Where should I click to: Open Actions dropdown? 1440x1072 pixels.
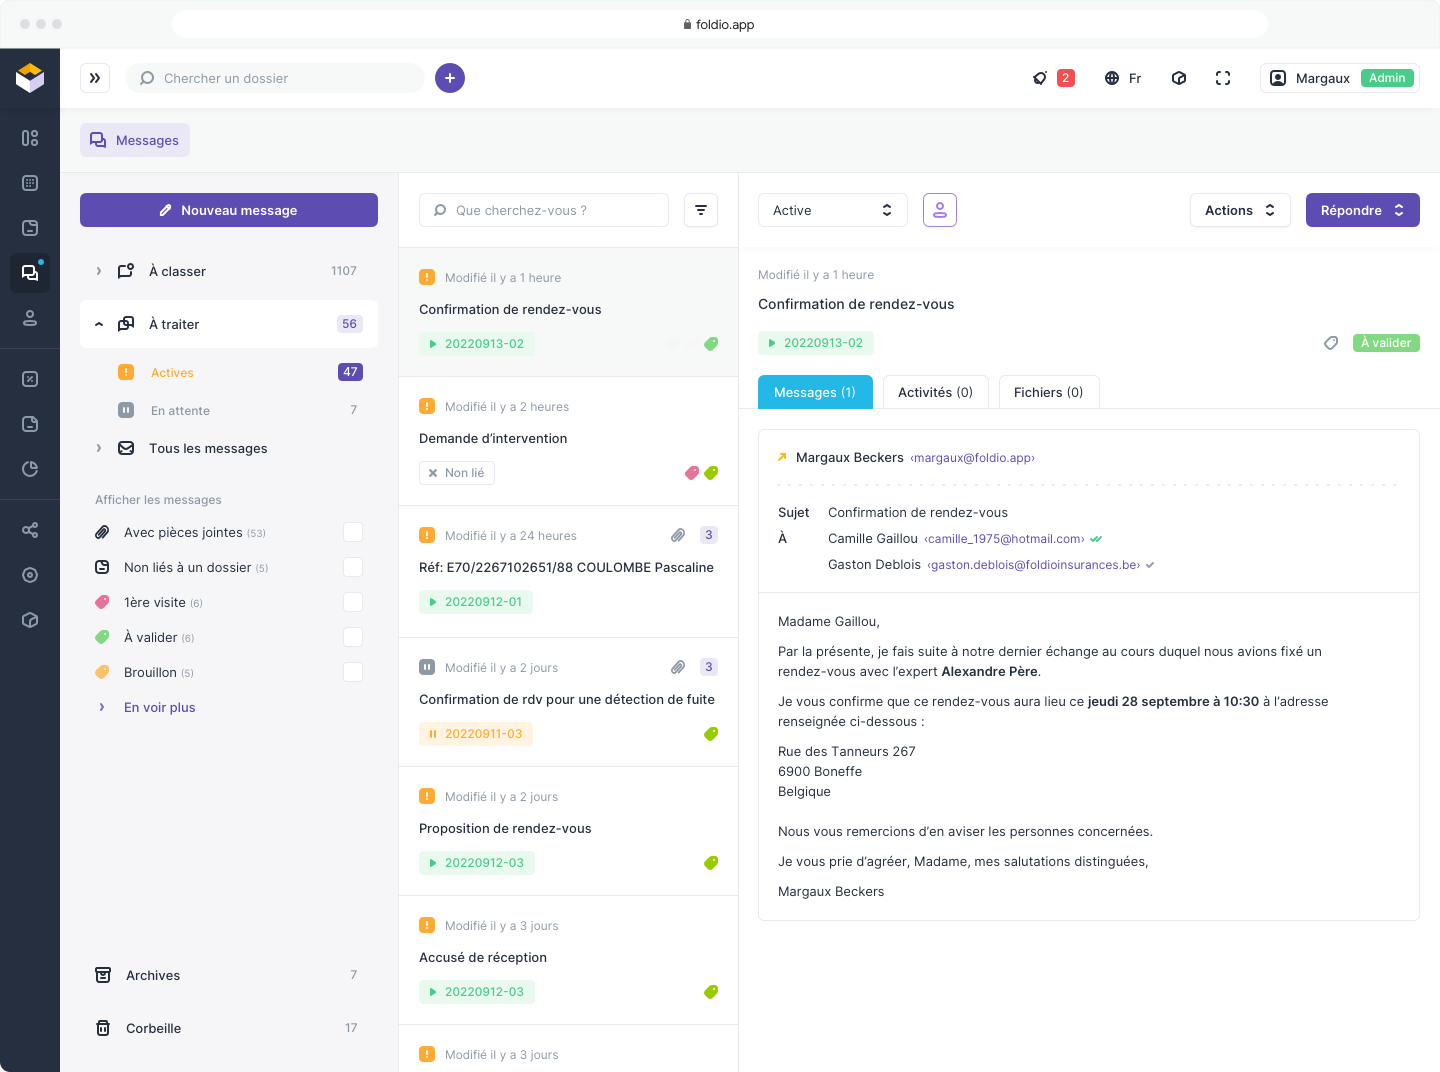[x=1240, y=210]
